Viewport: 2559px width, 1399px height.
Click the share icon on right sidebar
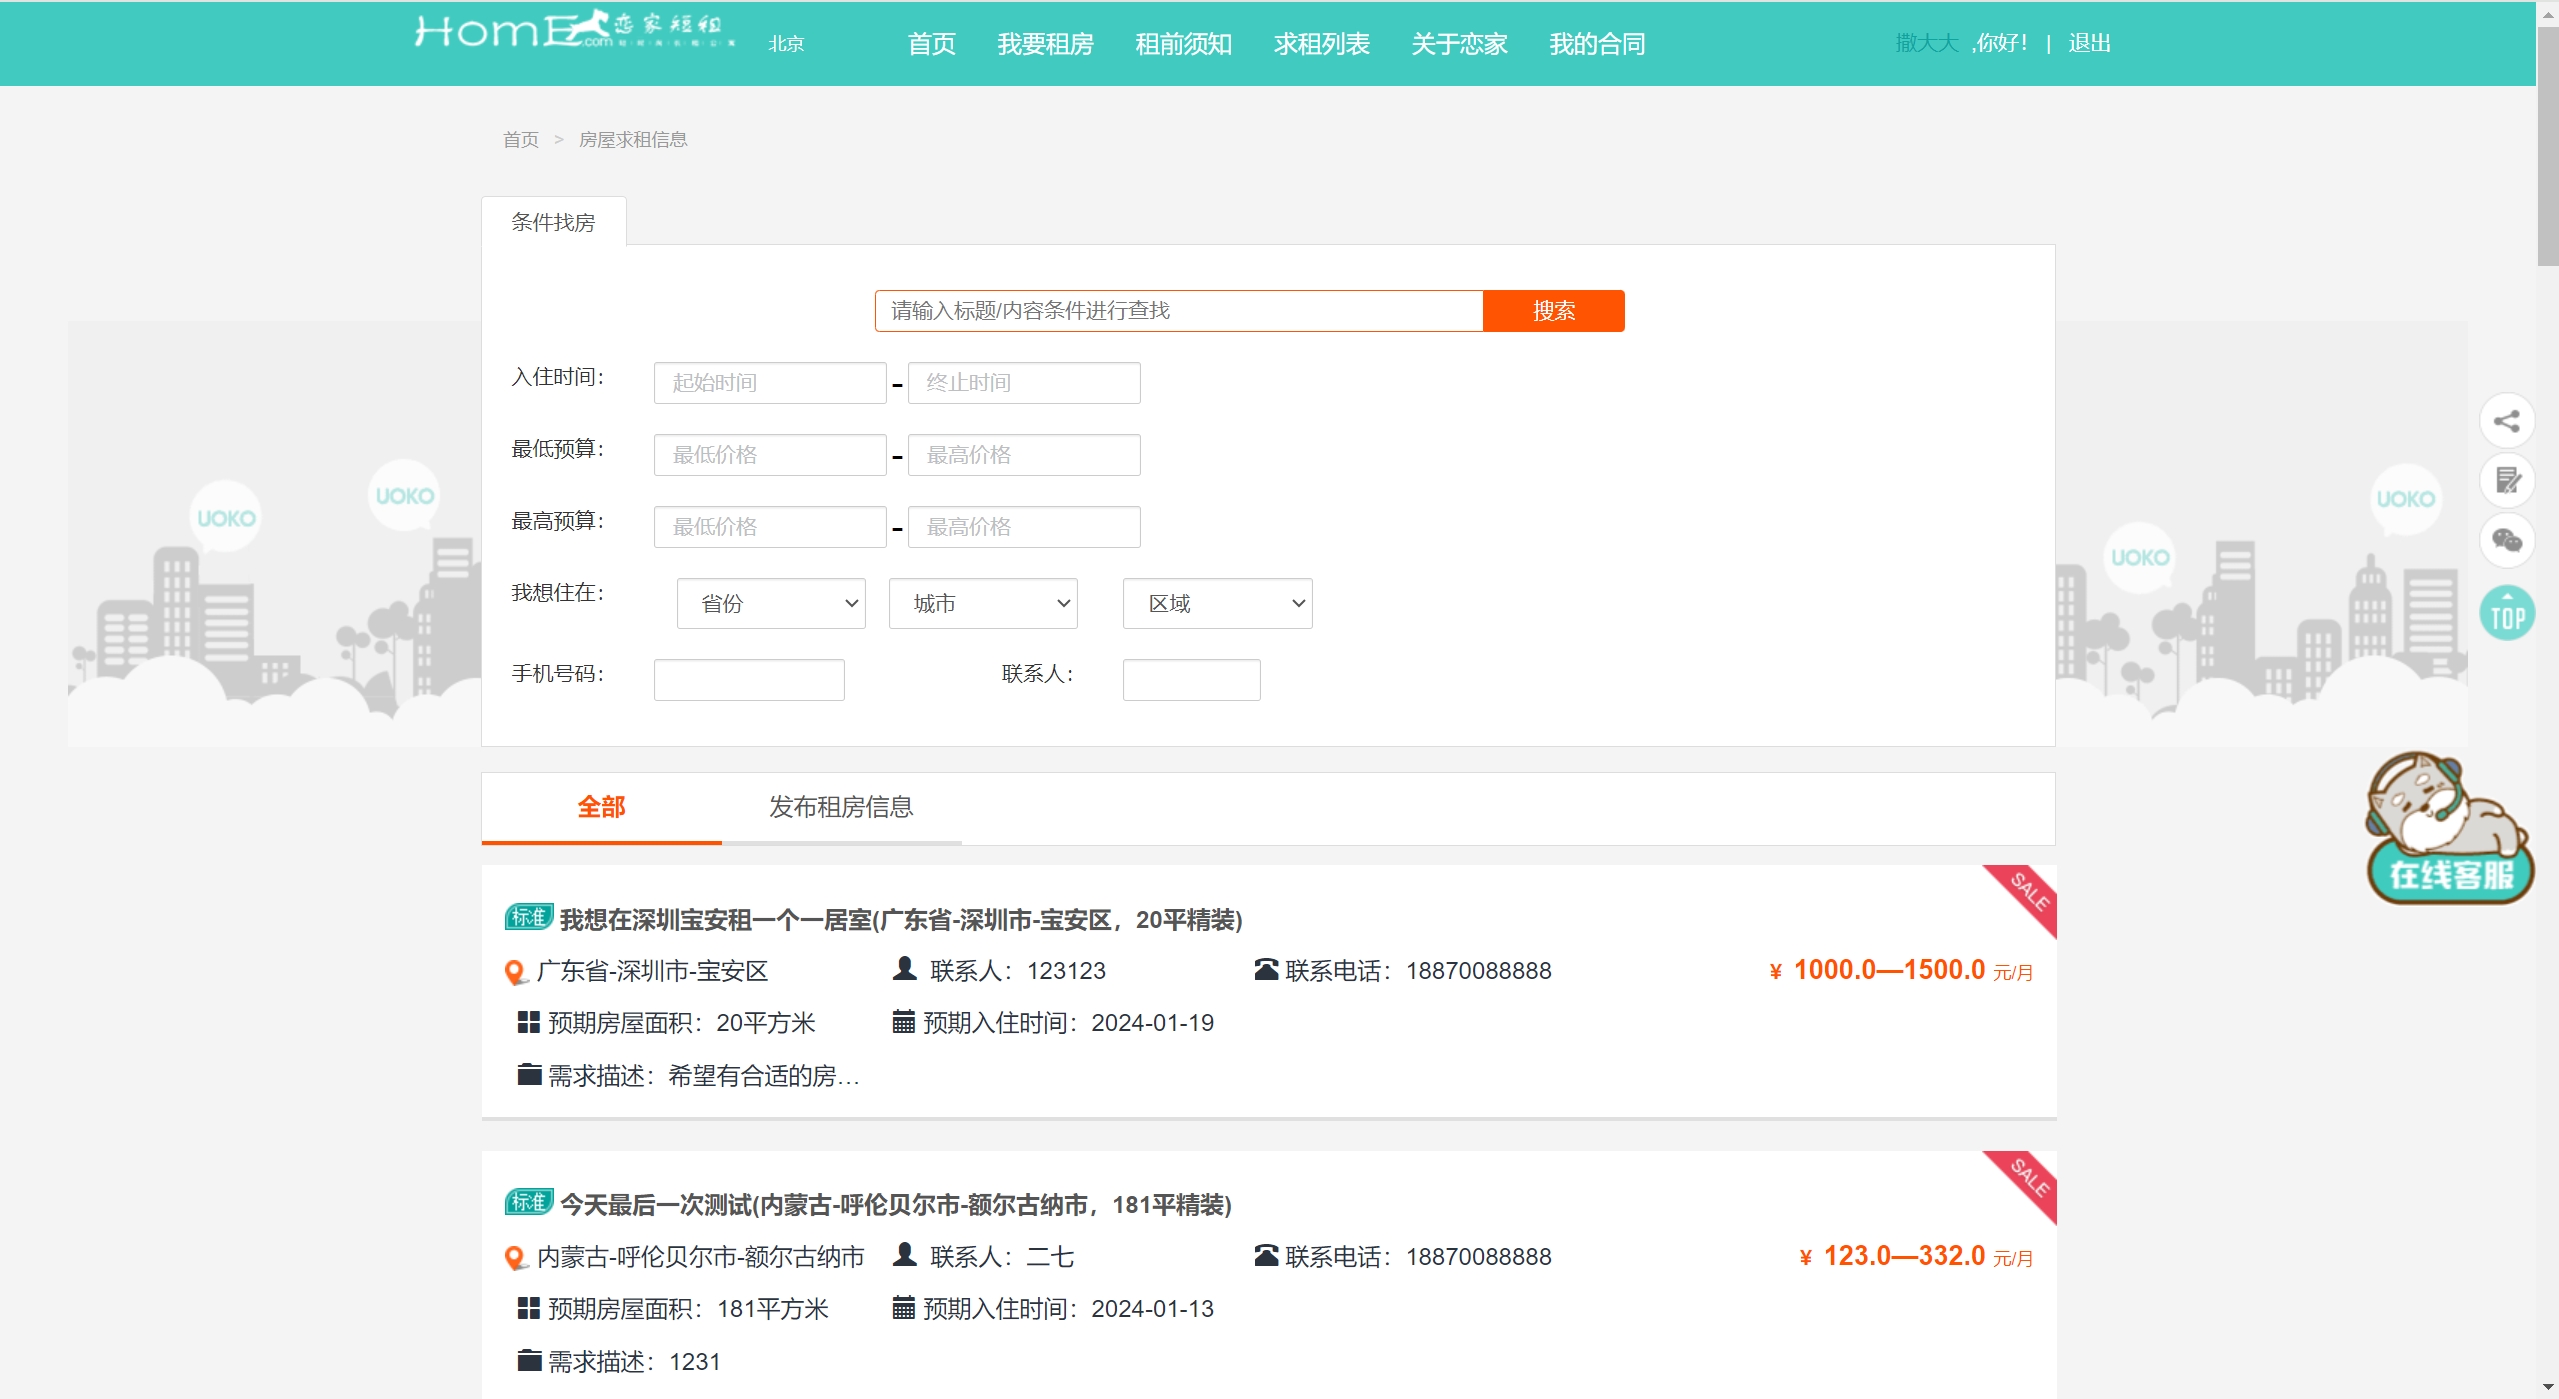coord(2506,421)
